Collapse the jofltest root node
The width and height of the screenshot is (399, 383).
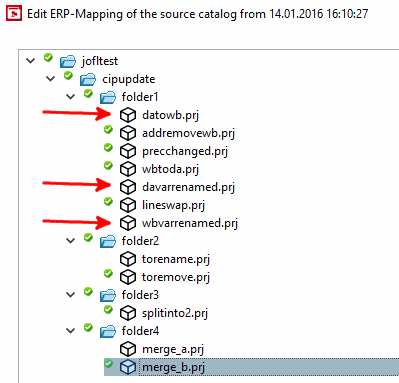(31, 61)
